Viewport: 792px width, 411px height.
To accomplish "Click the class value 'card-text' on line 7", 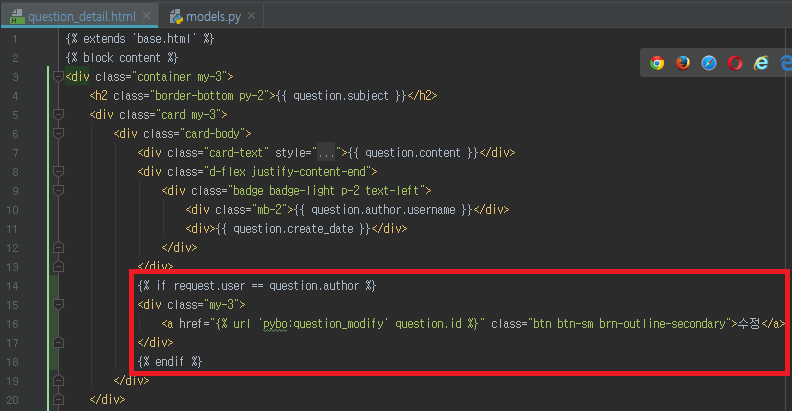I will click(236, 153).
